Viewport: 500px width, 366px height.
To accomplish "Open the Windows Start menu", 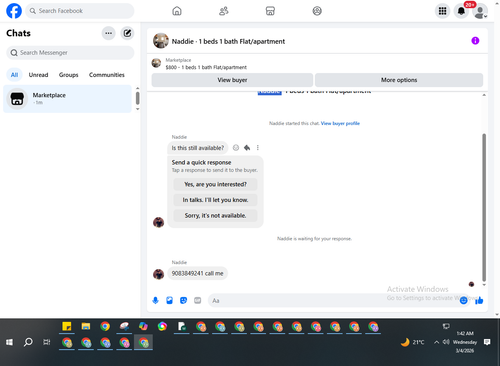I will coord(9,342).
